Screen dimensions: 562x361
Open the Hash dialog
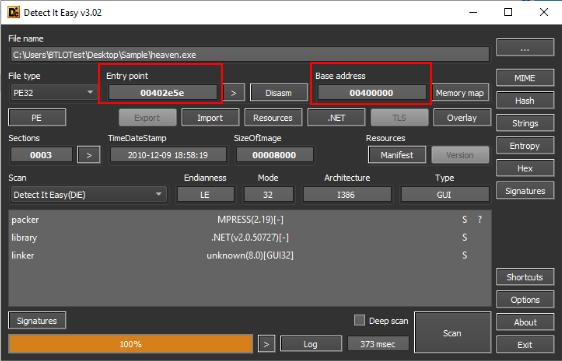pos(525,101)
